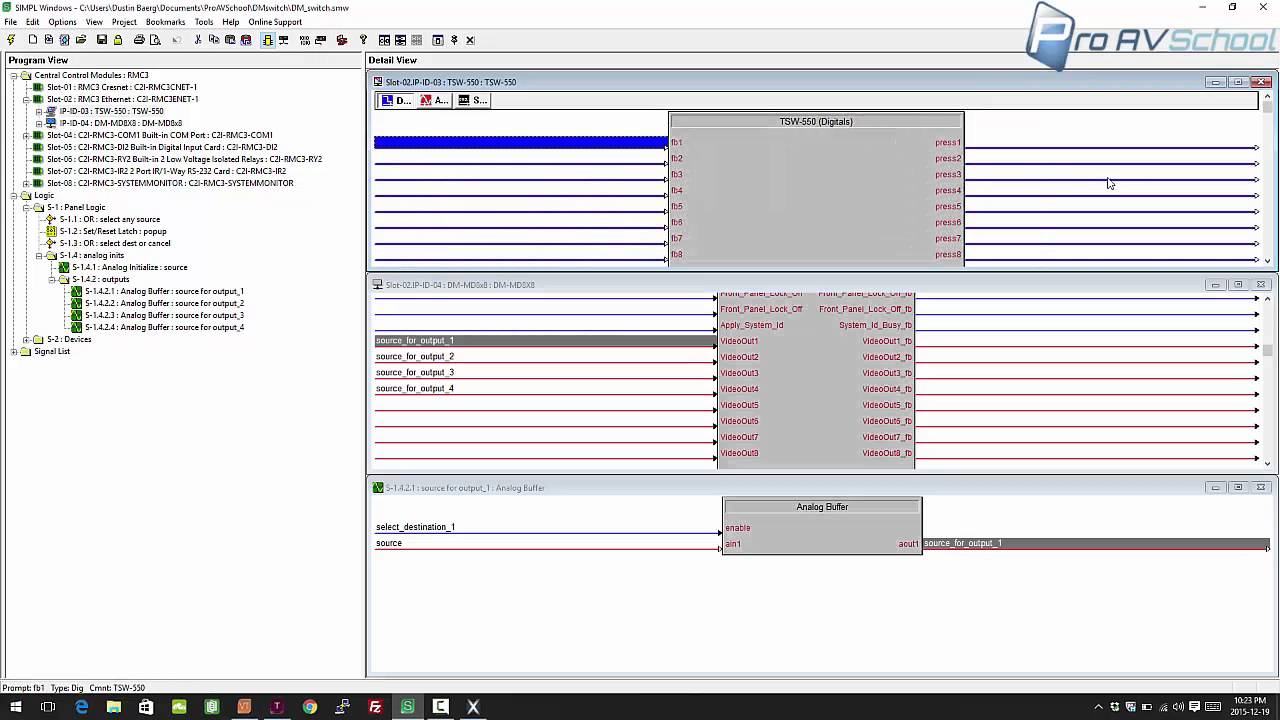This screenshot has height=720, width=1280.
Task: Open the Online Support menu
Action: coord(275,22)
